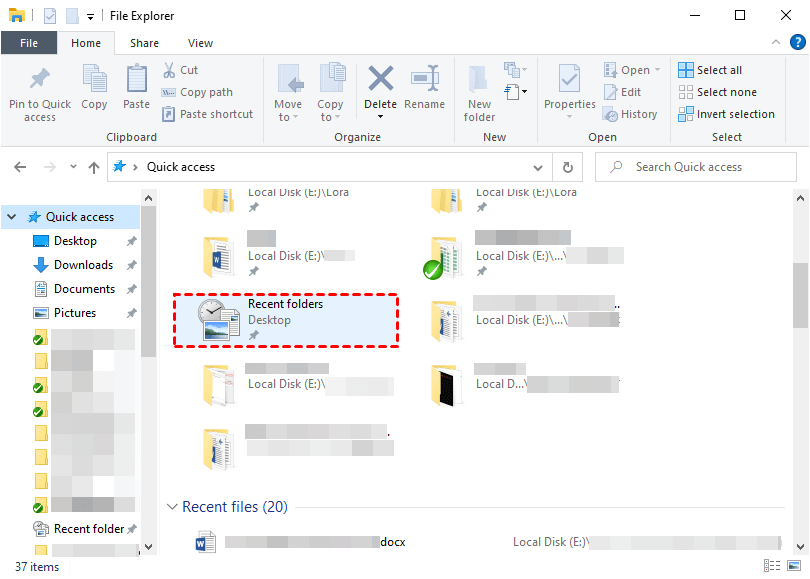Collapse the ribbon with the chevron
Screen dimensions: 810x579
(x=775, y=42)
